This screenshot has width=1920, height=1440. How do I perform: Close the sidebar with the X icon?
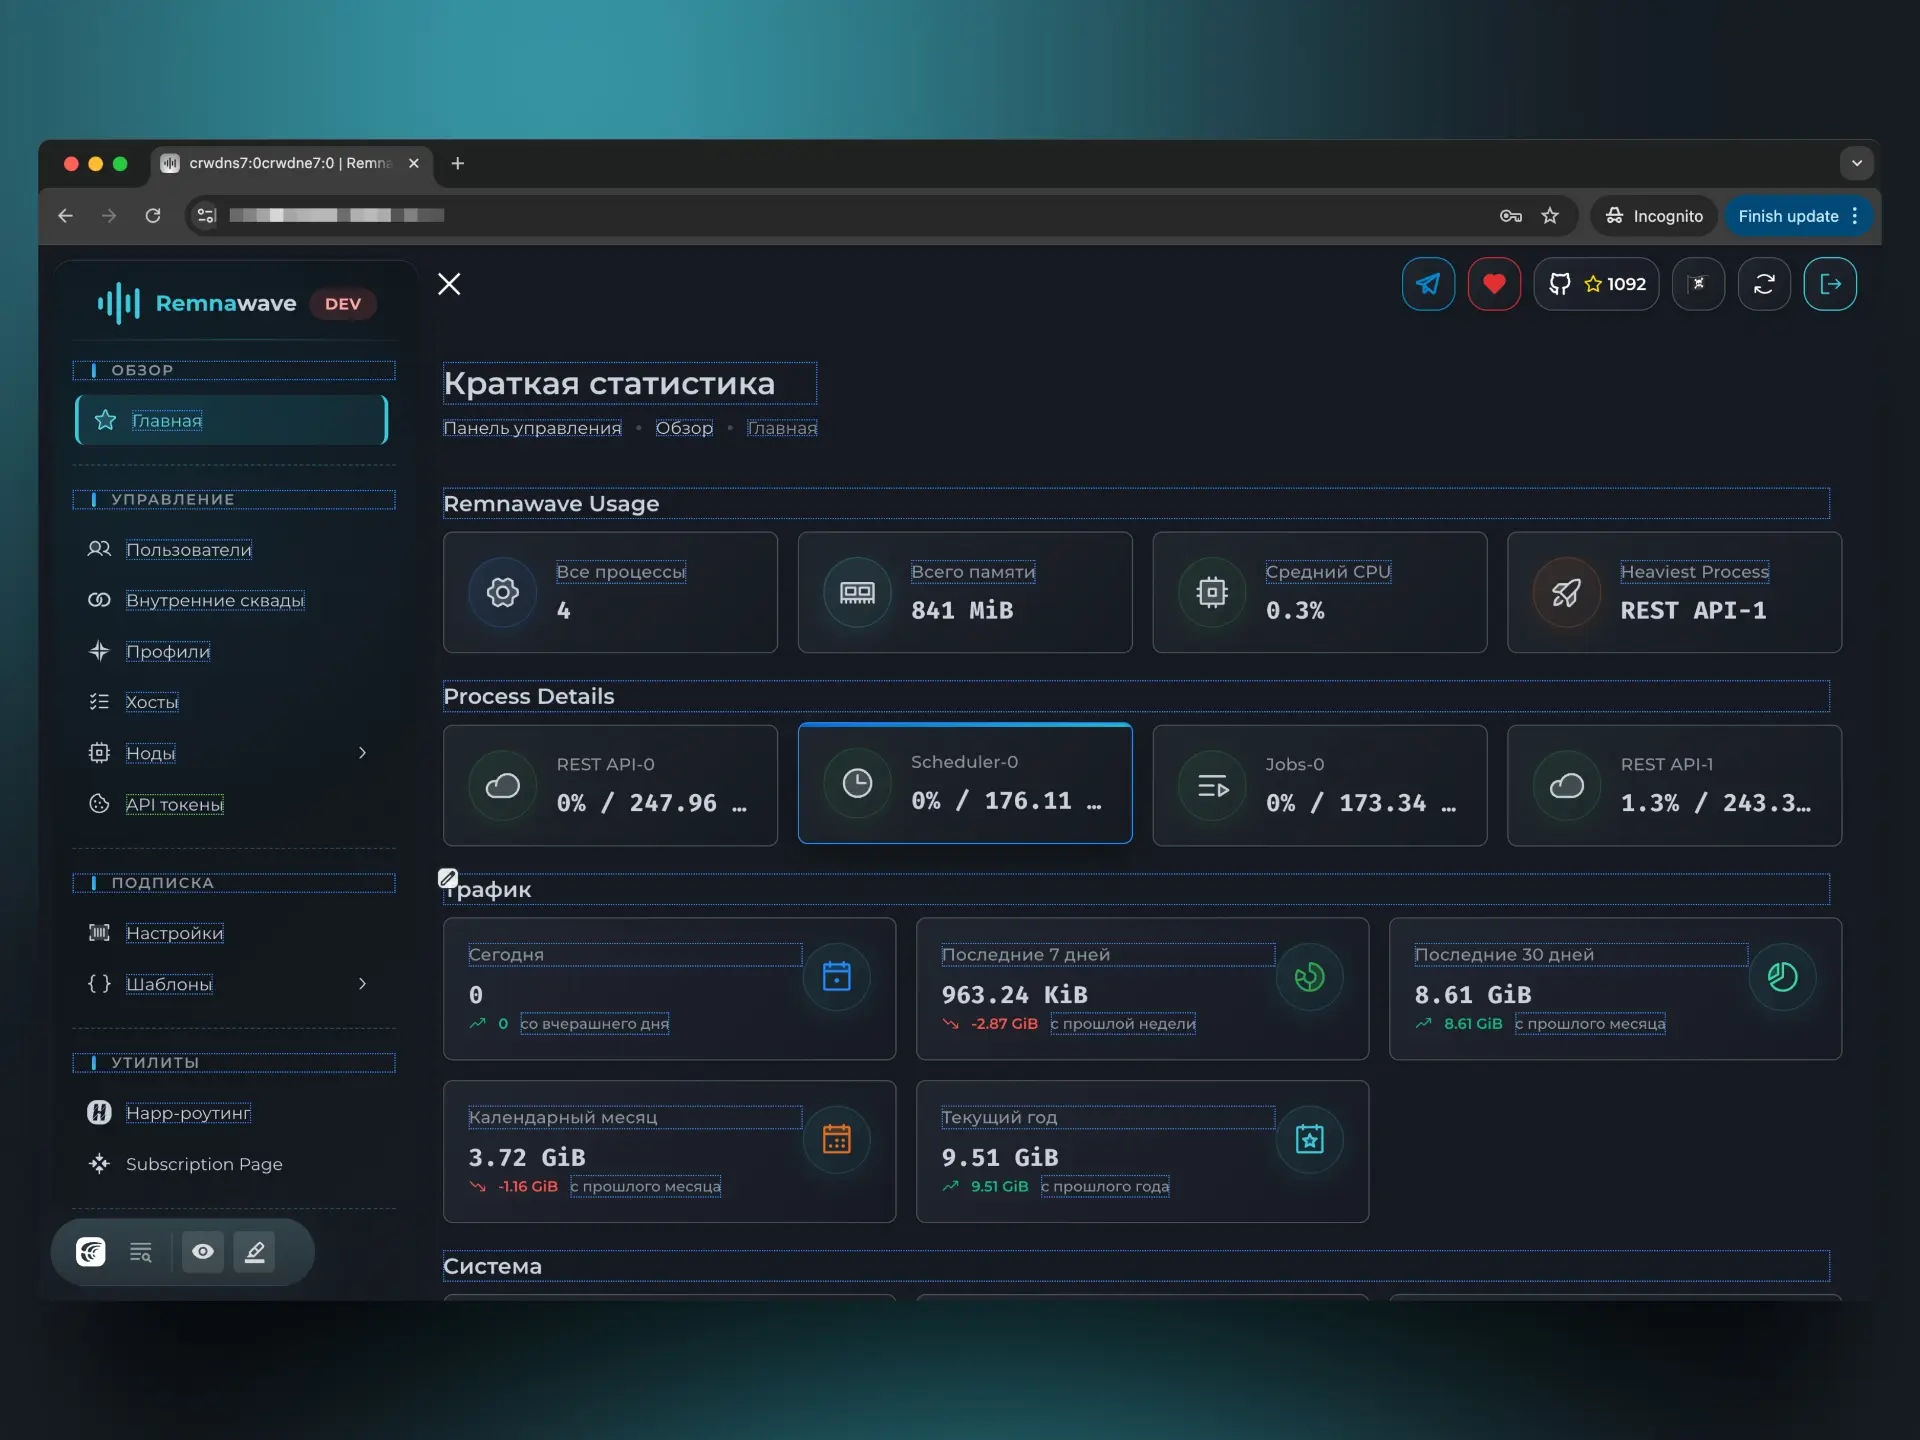pyautogui.click(x=449, y=284)
